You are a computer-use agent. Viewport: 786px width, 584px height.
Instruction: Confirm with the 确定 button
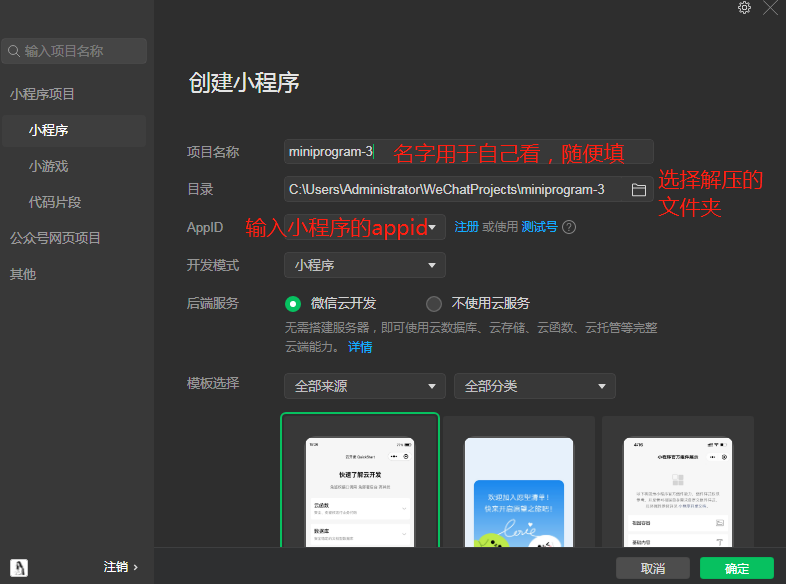(x=737, y=568)
